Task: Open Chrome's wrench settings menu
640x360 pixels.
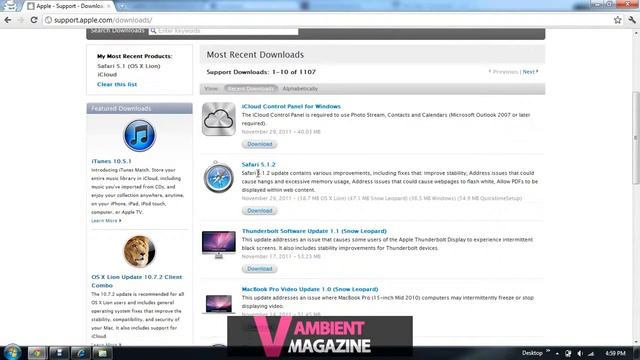Action: (632, 20)
